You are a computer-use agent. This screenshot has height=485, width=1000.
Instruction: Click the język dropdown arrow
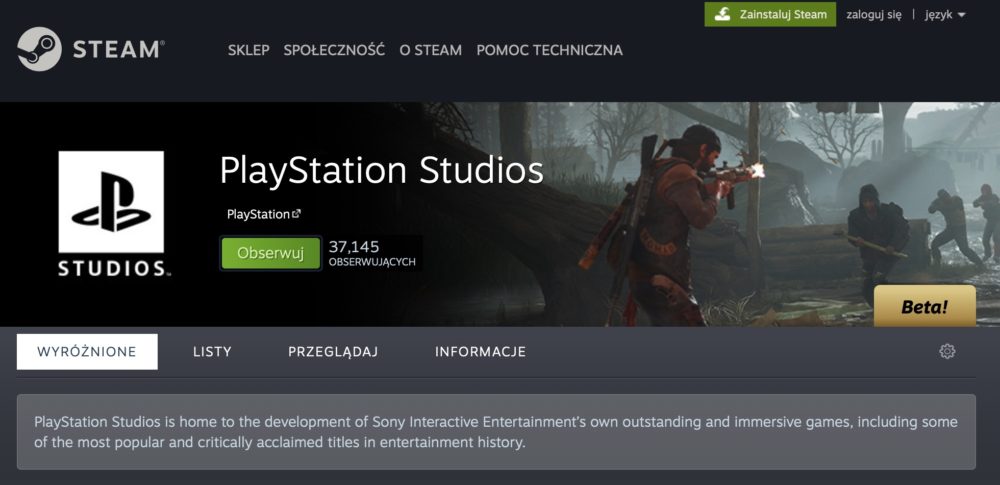(962, 15)
